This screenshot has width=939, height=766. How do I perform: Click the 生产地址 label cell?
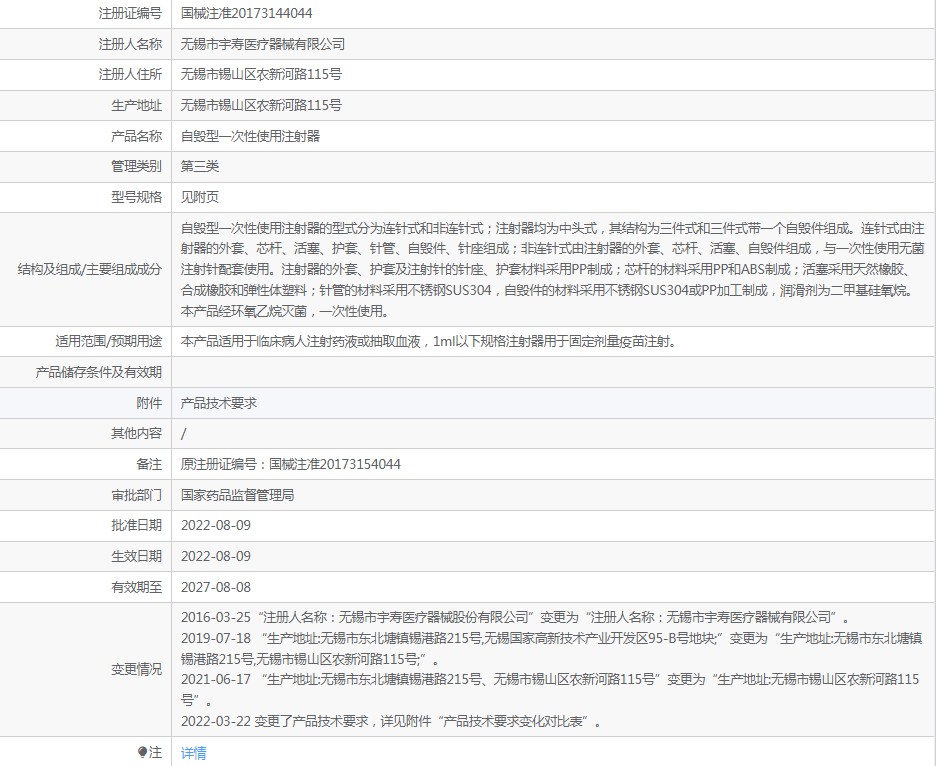86,105
